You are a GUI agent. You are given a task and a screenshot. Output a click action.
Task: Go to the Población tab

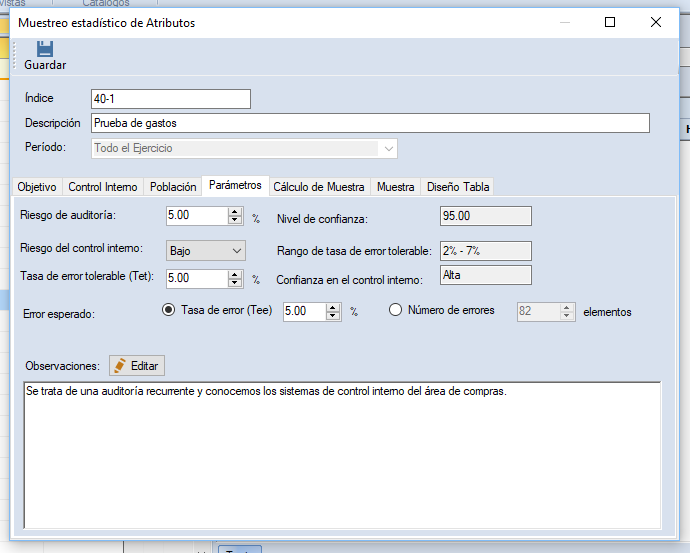173,187
